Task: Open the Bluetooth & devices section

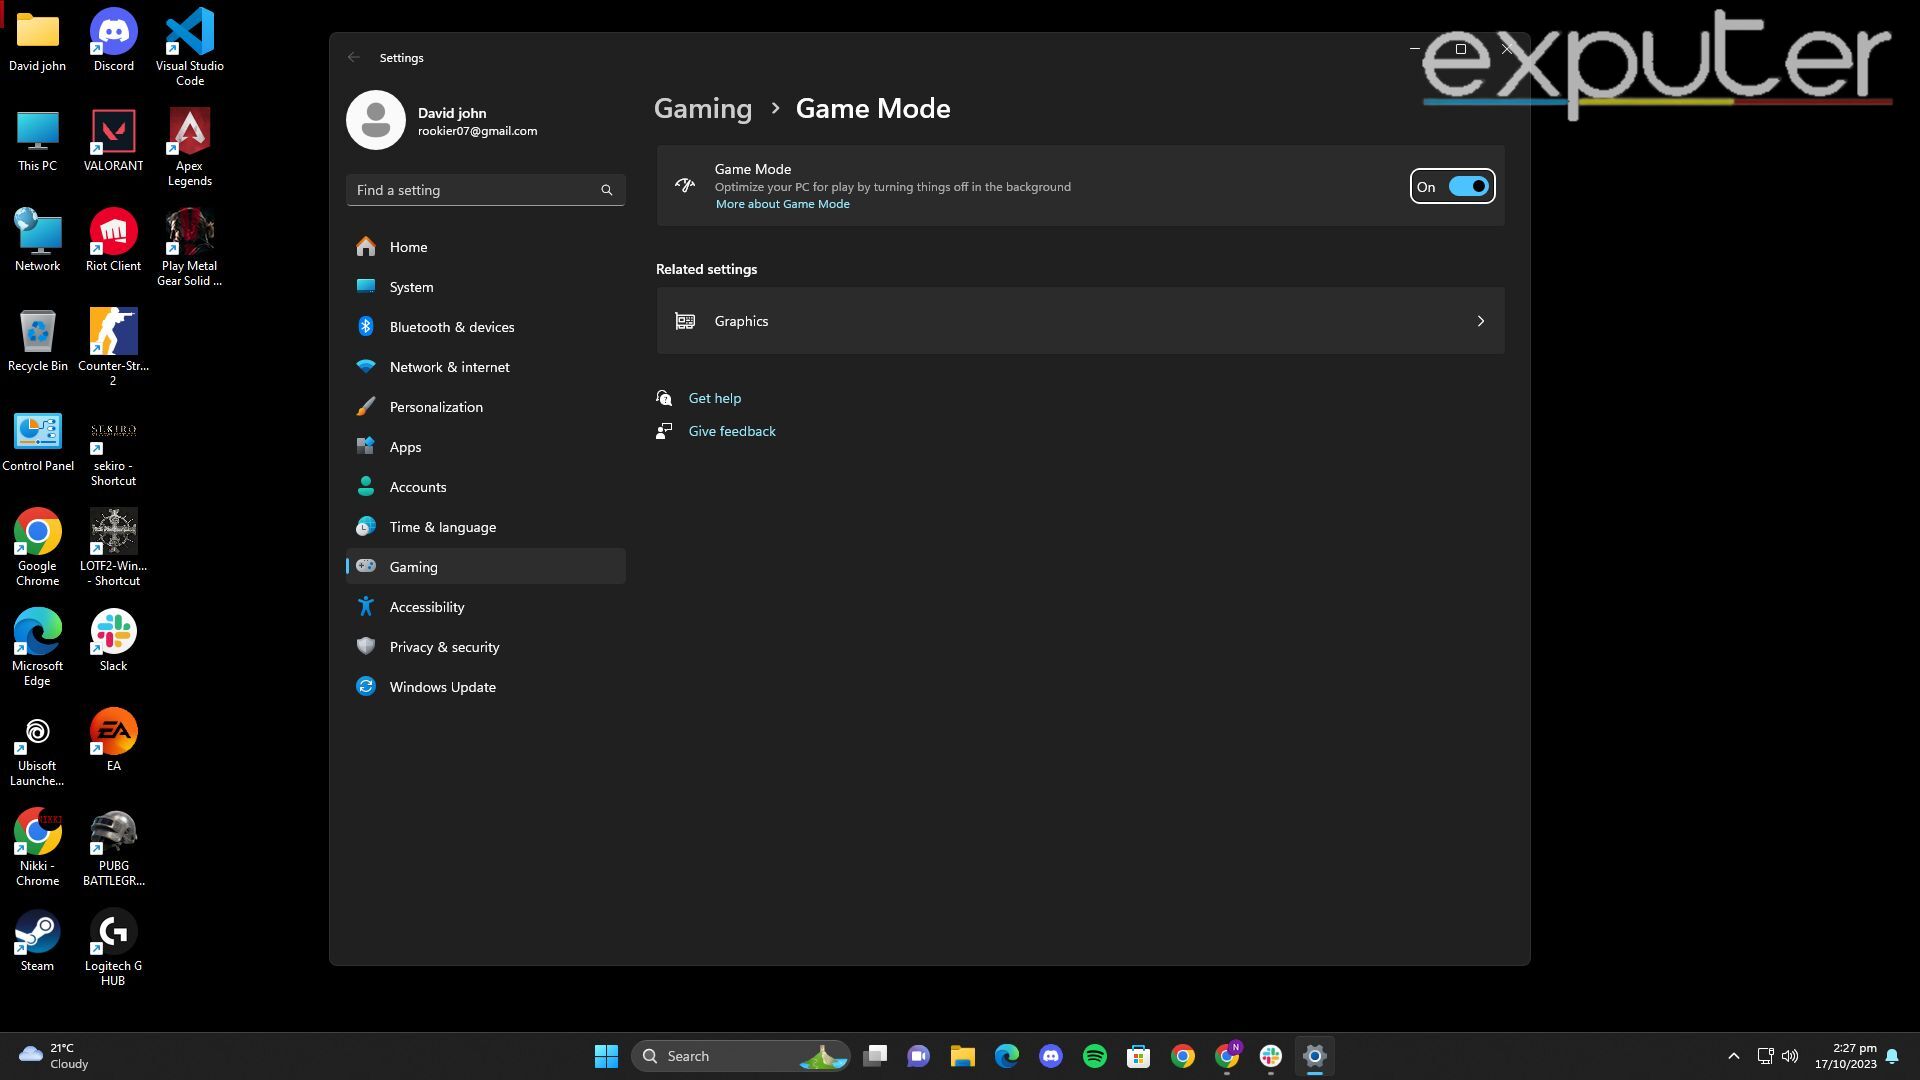Action: pos(451,327)
